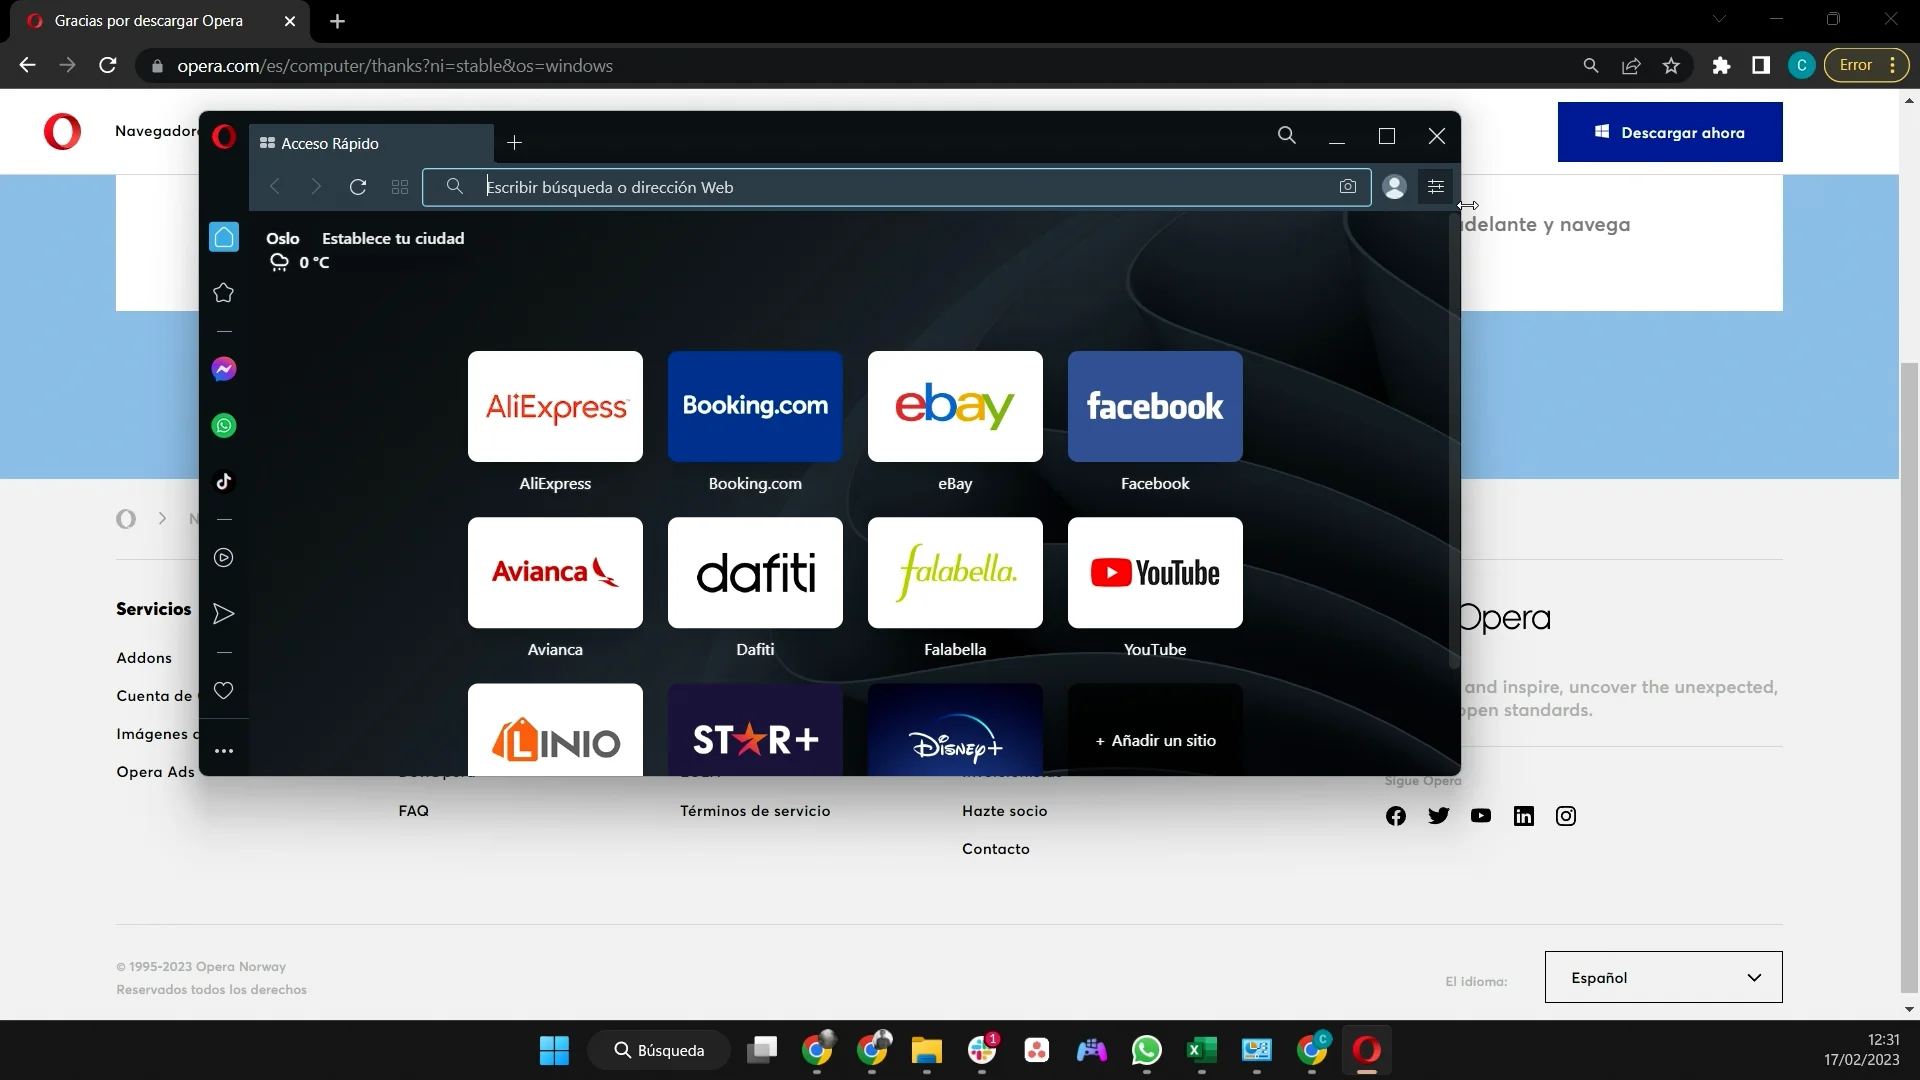The height and width of the screenshot is (1080, 1920).
Task: Open TikTok in the Opera sidebar
Action: click(224, 482)
